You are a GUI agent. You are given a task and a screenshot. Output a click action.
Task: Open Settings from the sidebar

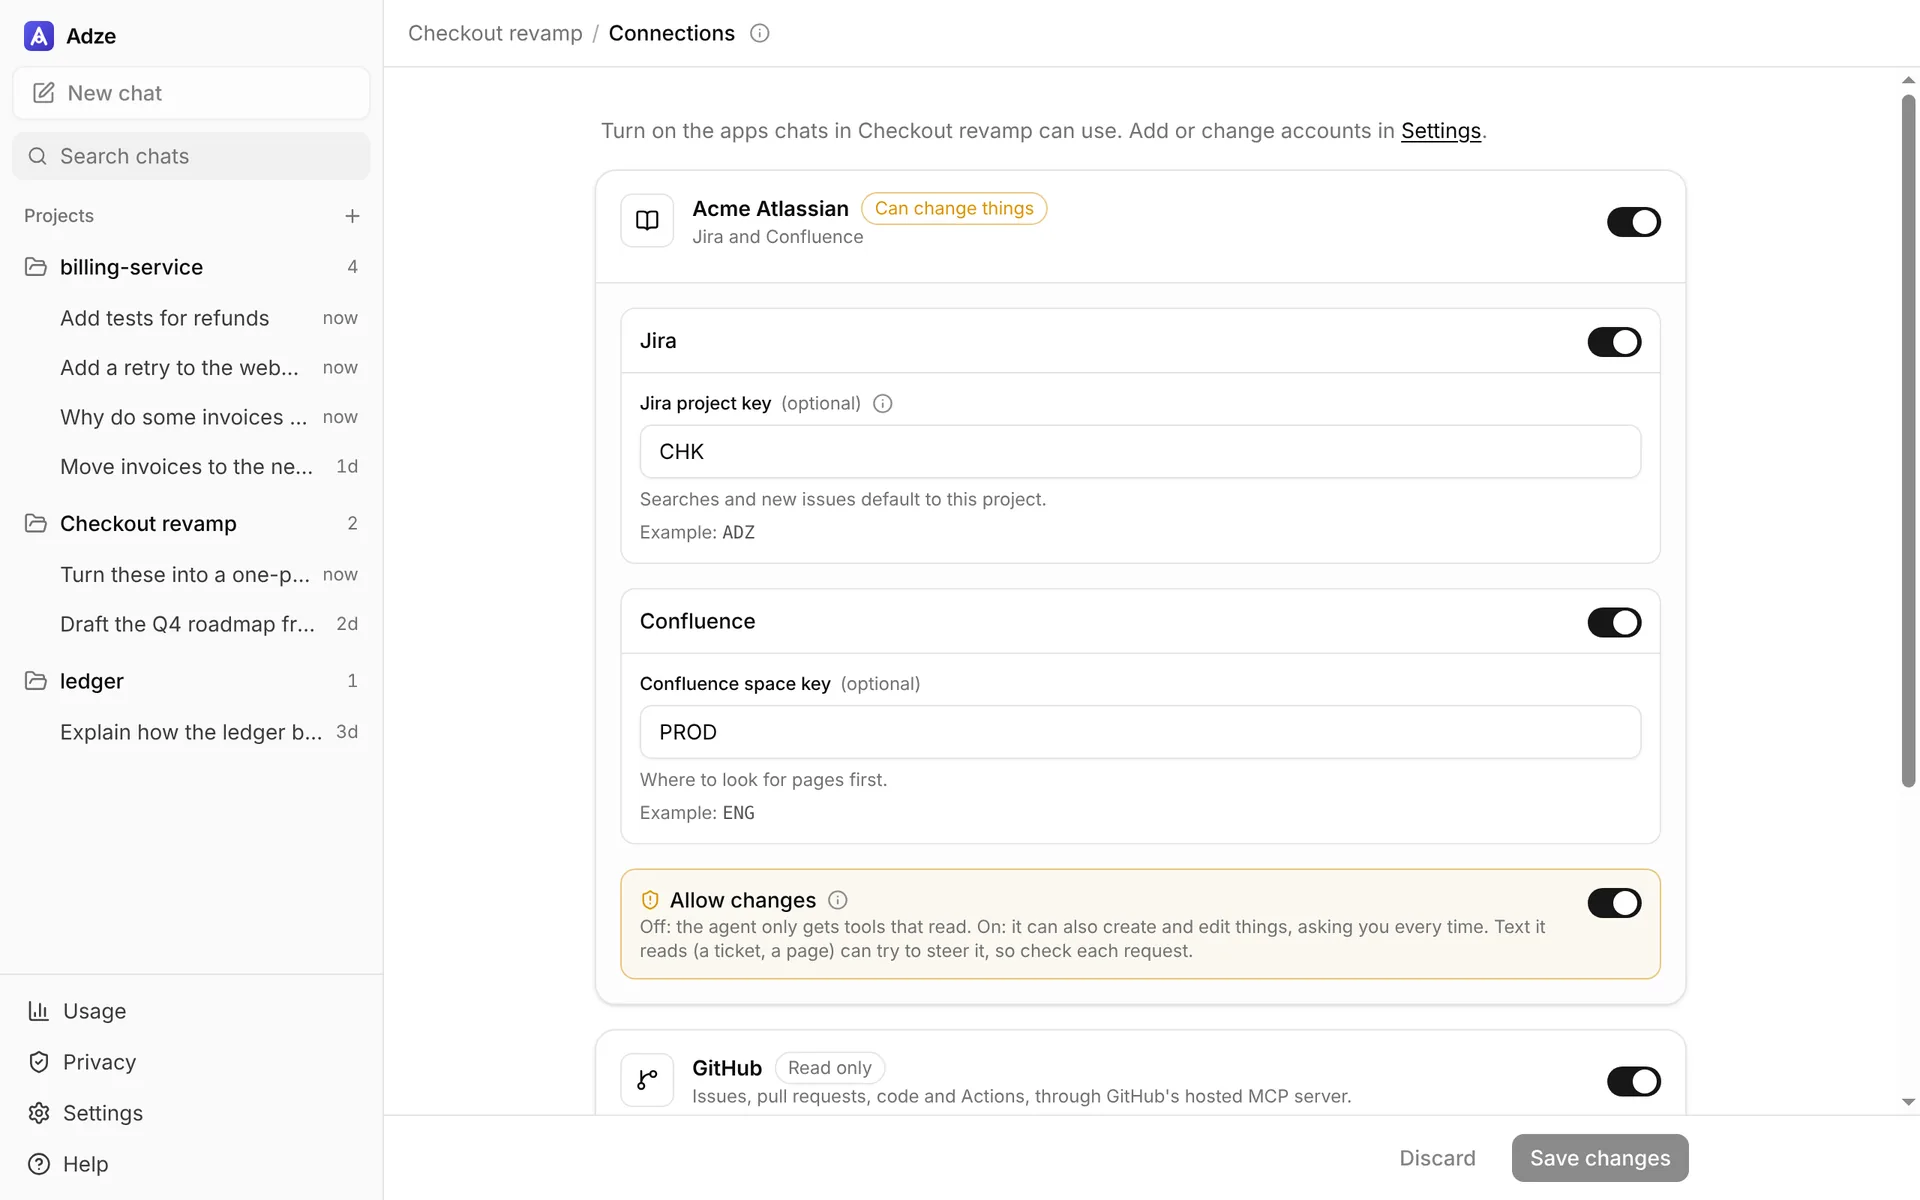coord(191,1113)
